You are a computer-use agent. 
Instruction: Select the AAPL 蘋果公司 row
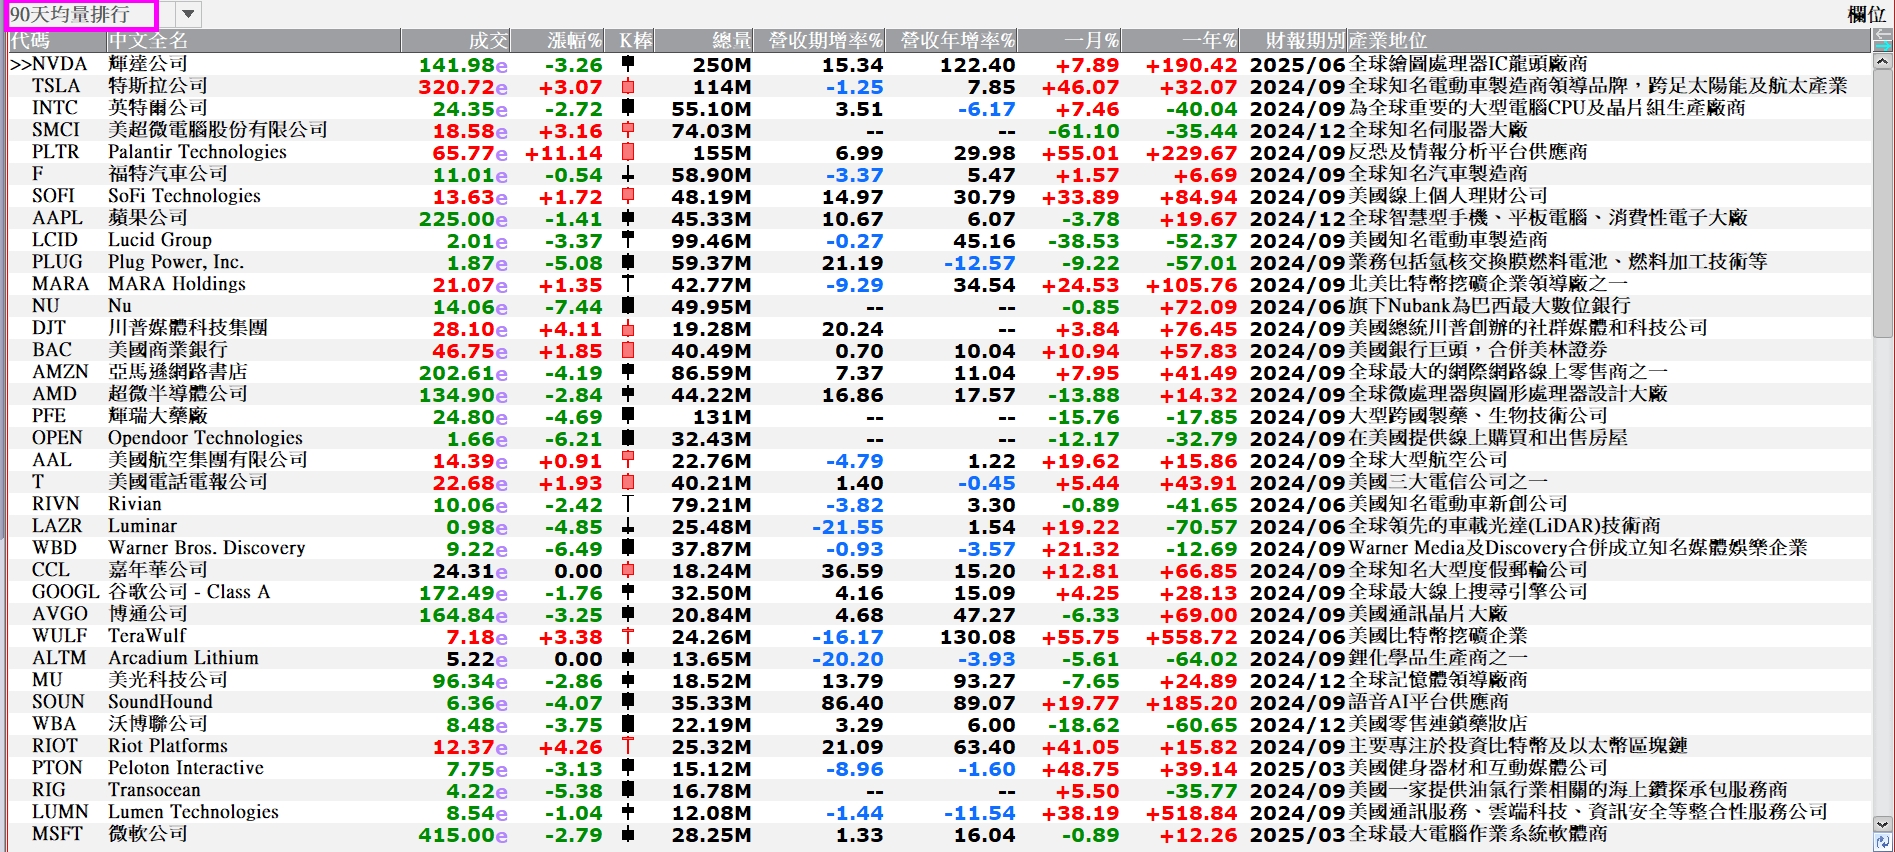click(148, 218)
